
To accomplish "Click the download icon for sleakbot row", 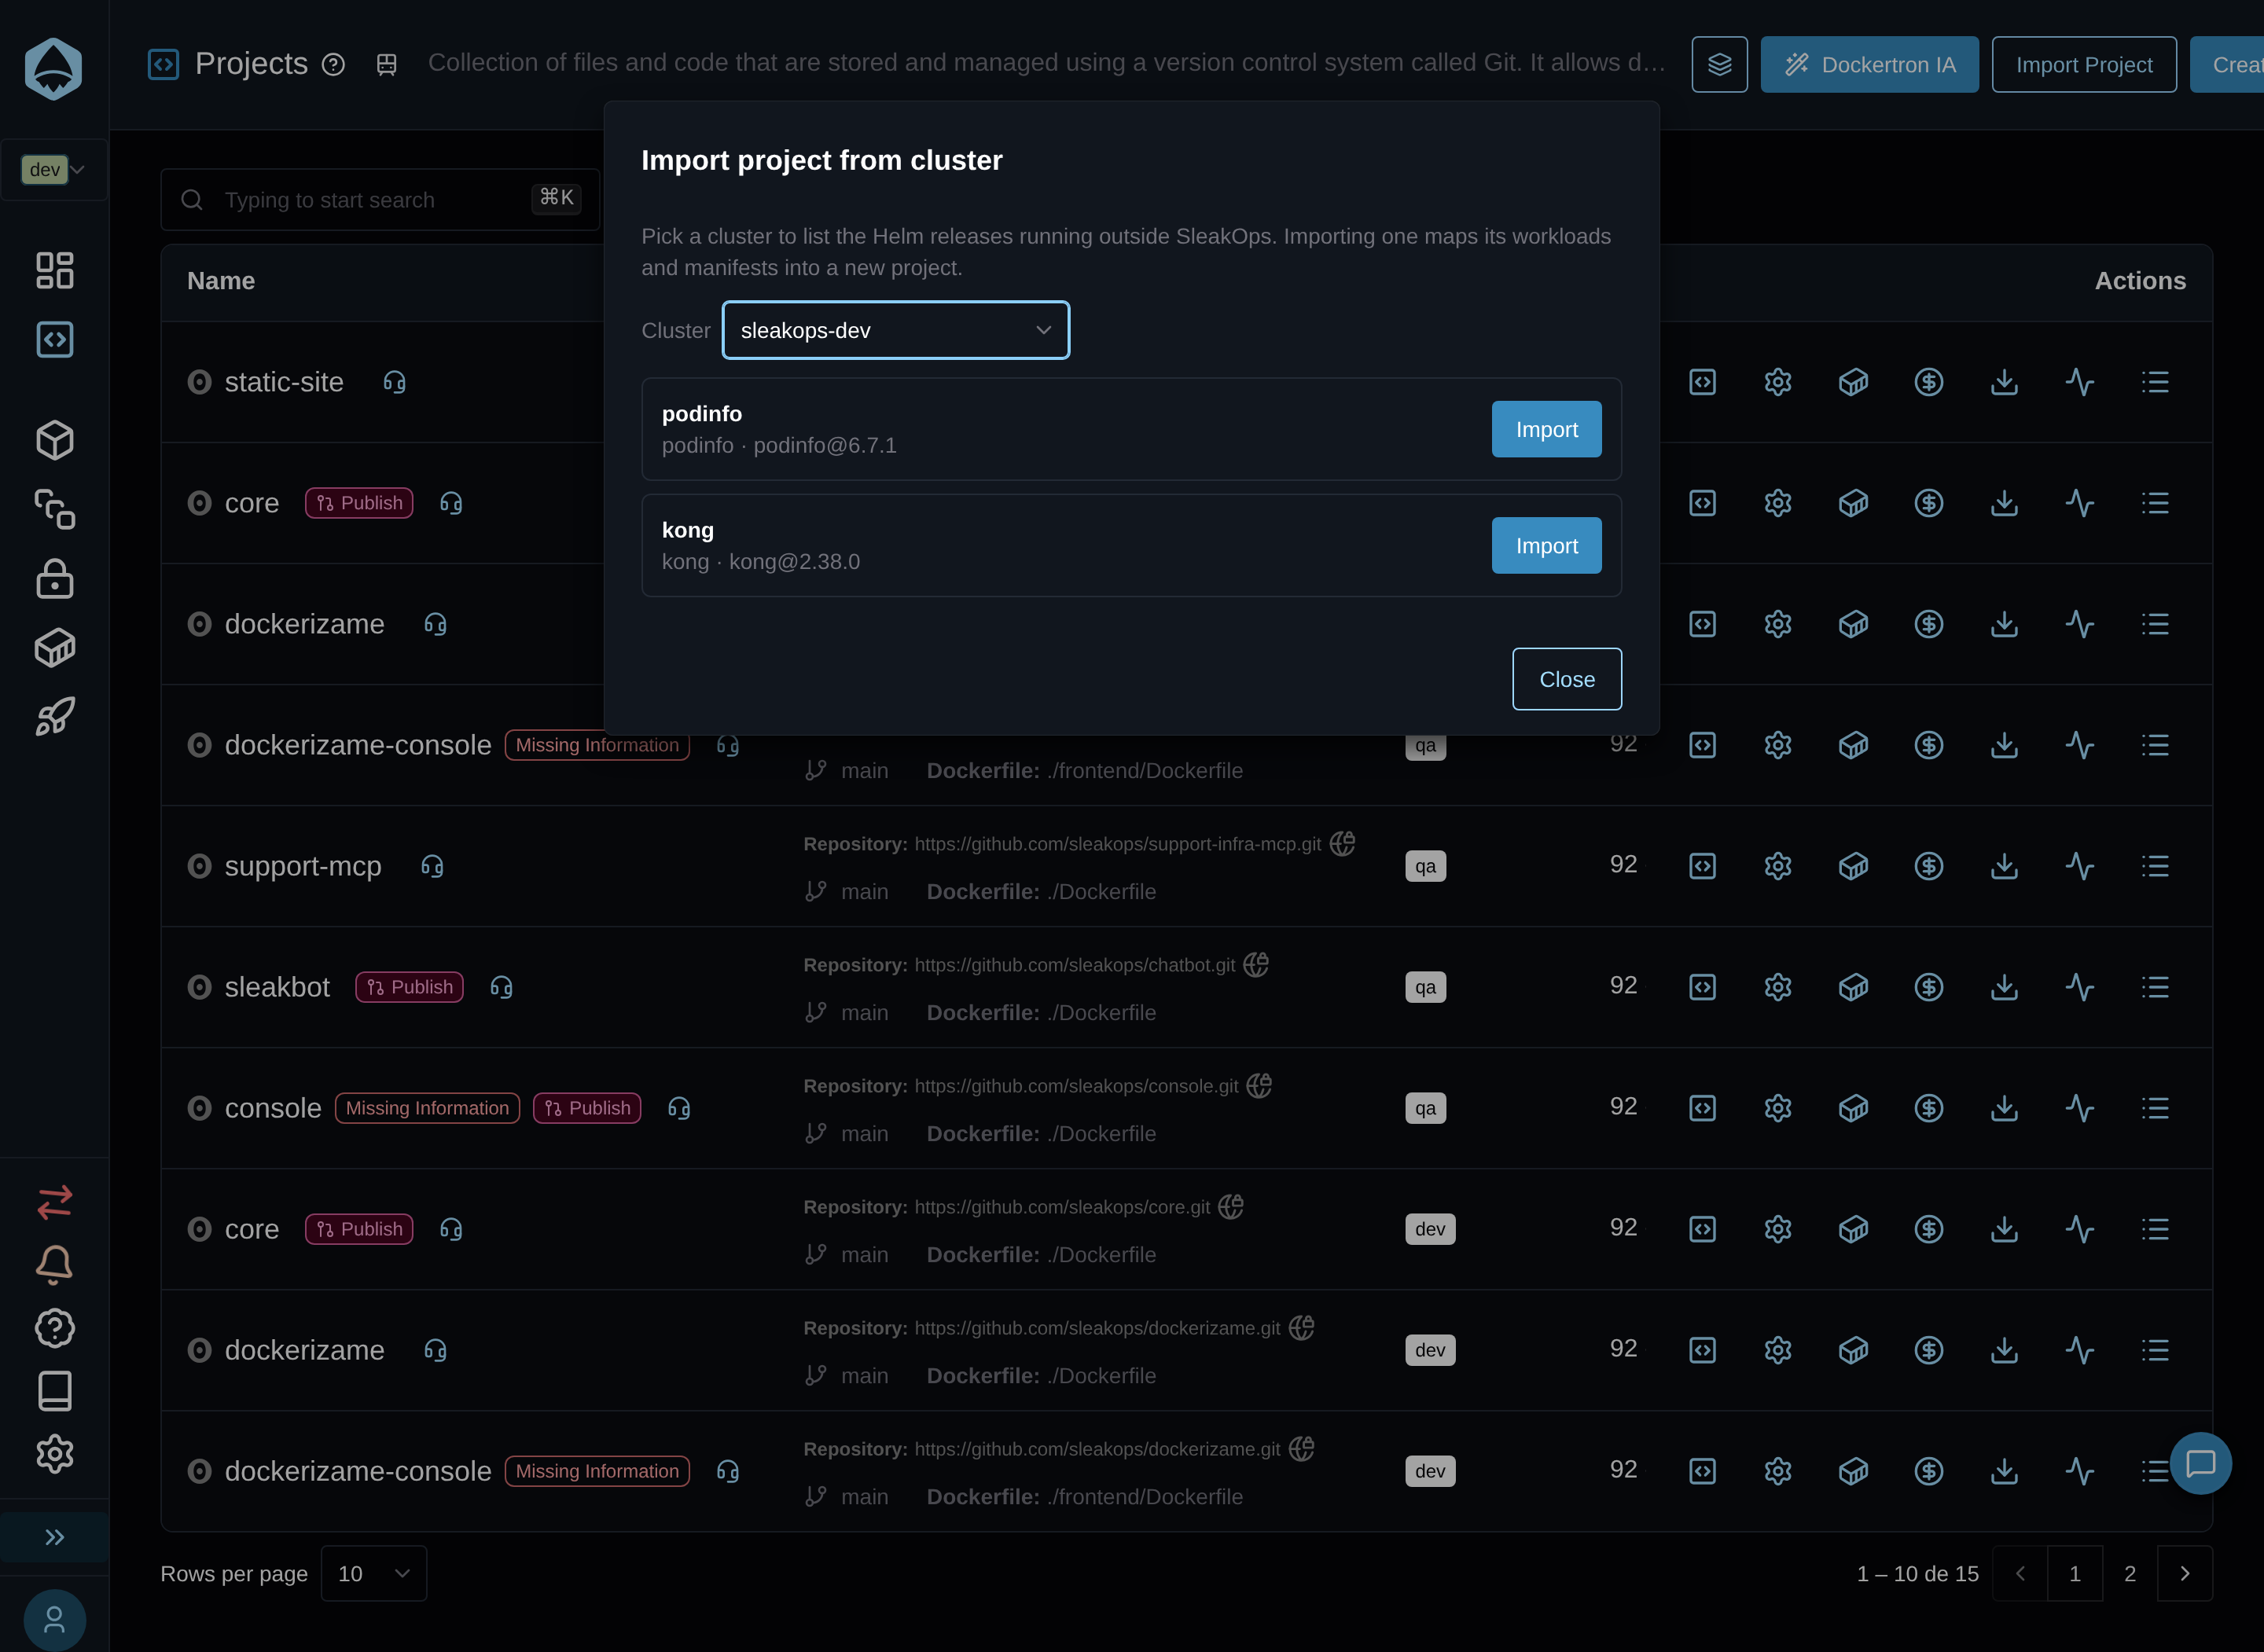I will [x=2004, y=987].
